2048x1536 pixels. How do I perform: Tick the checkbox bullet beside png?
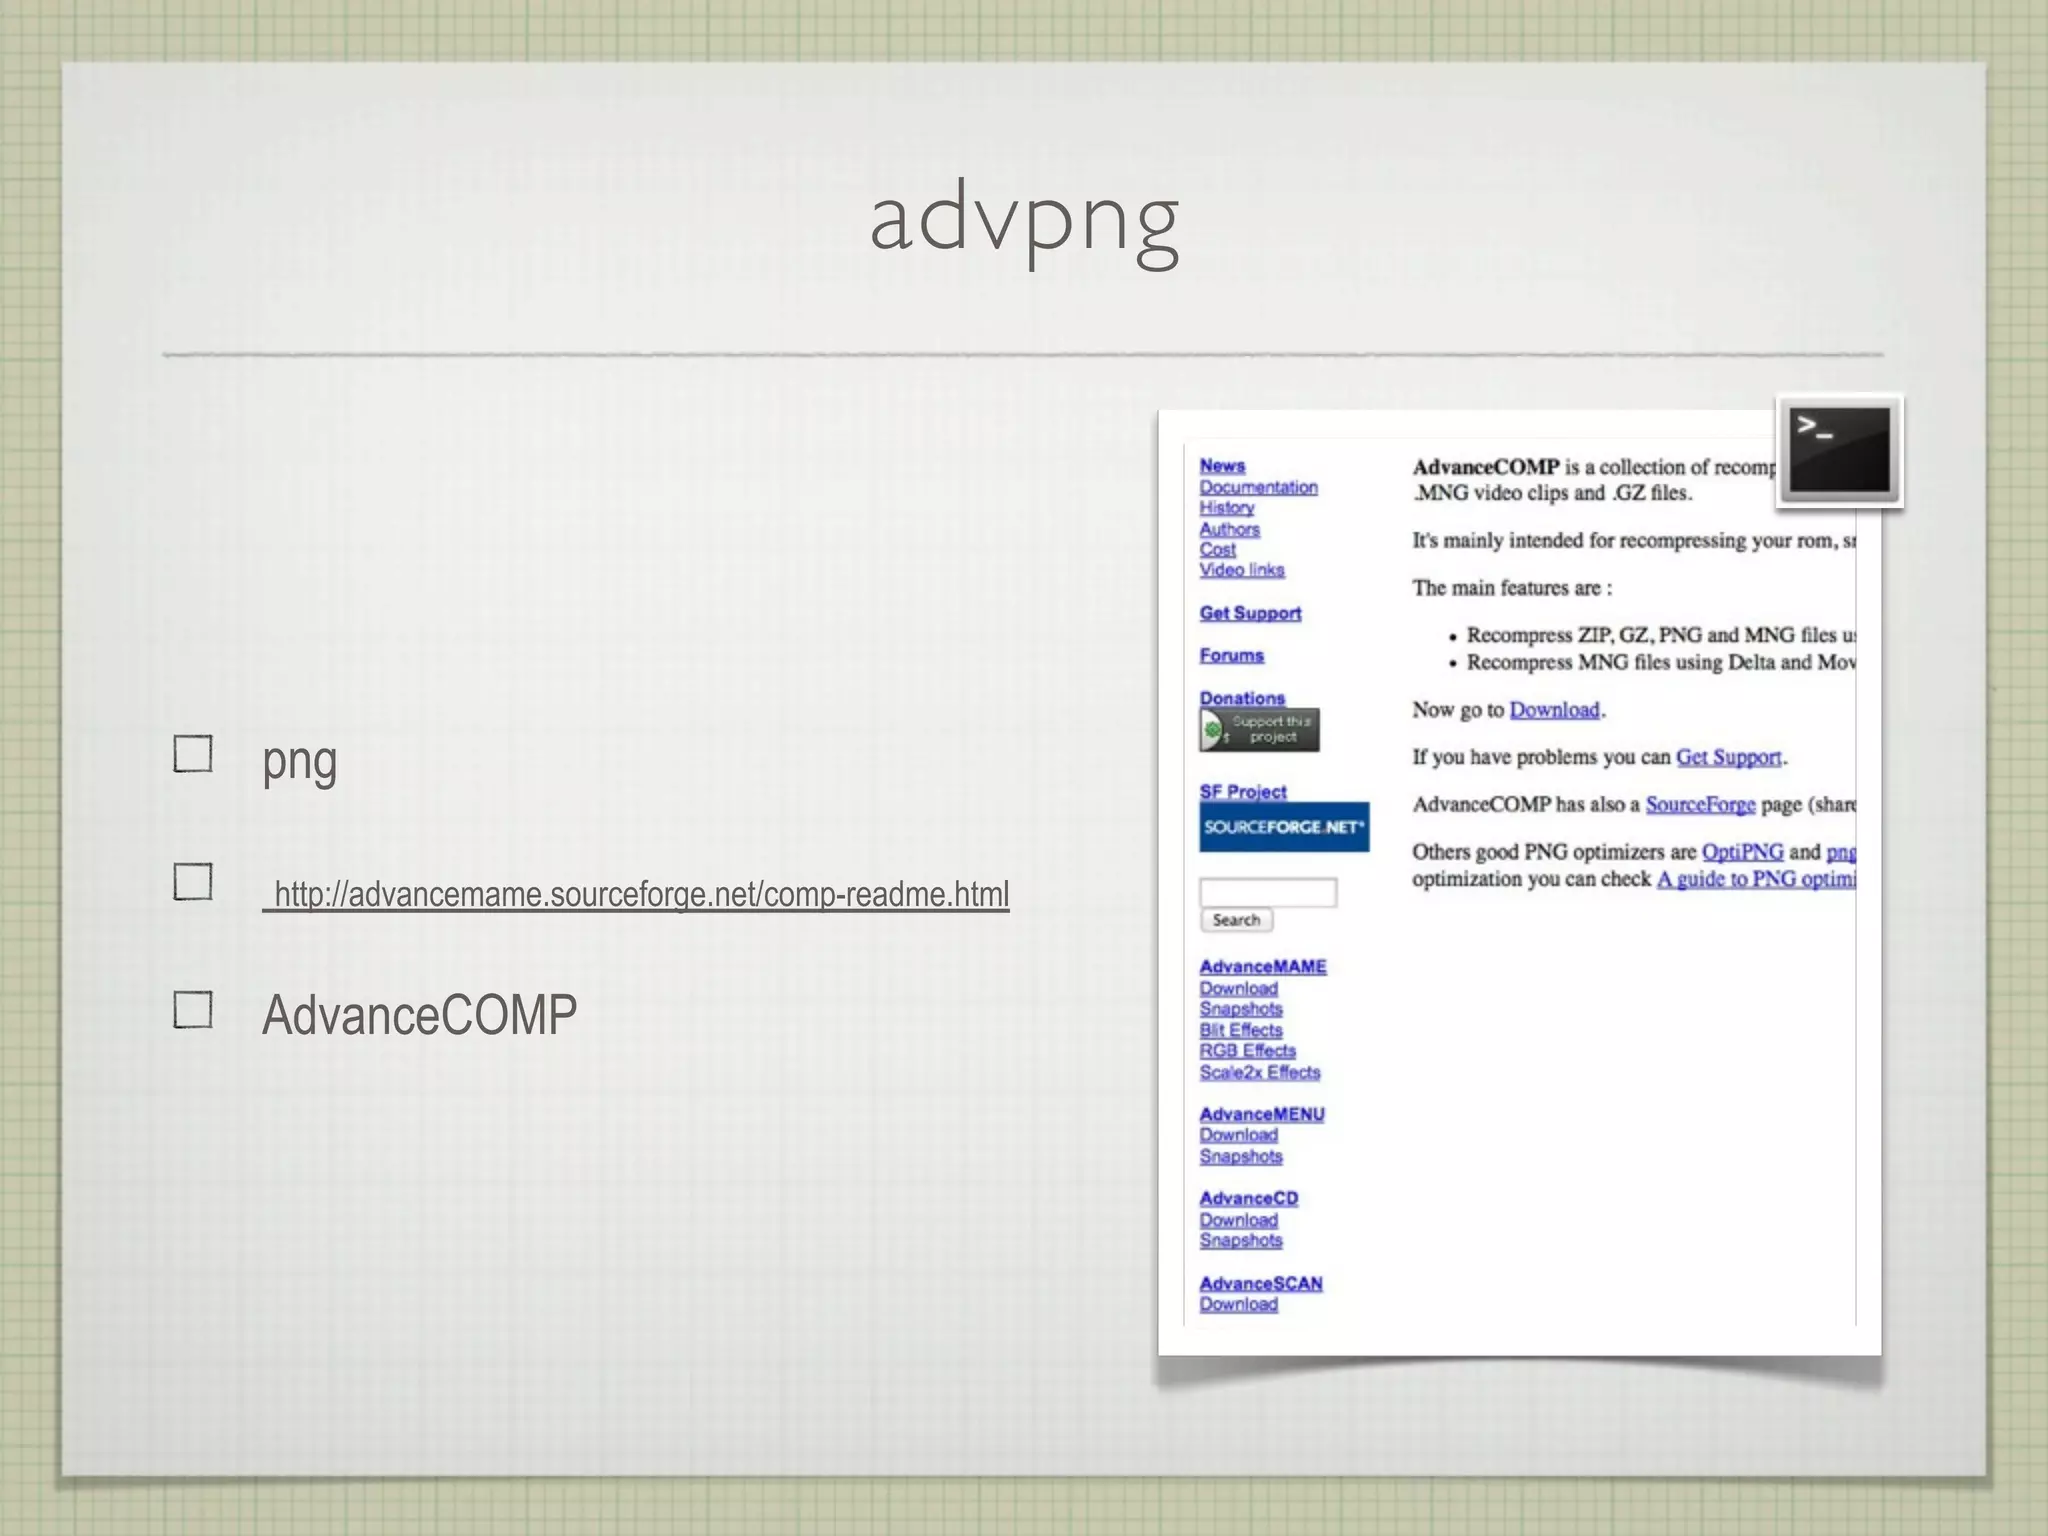coord(193,754)
